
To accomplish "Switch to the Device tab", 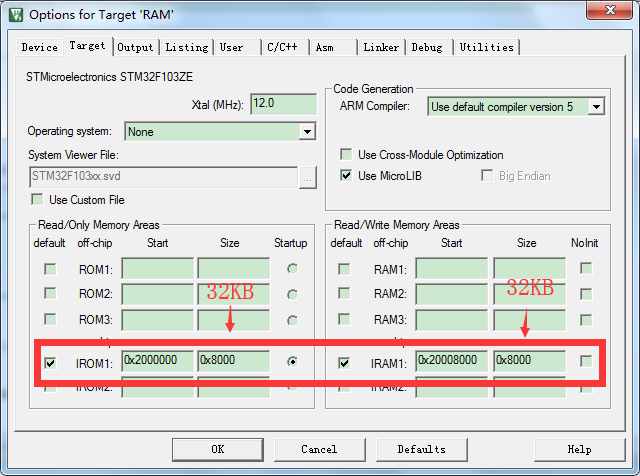I will click(x=40, y=47).
